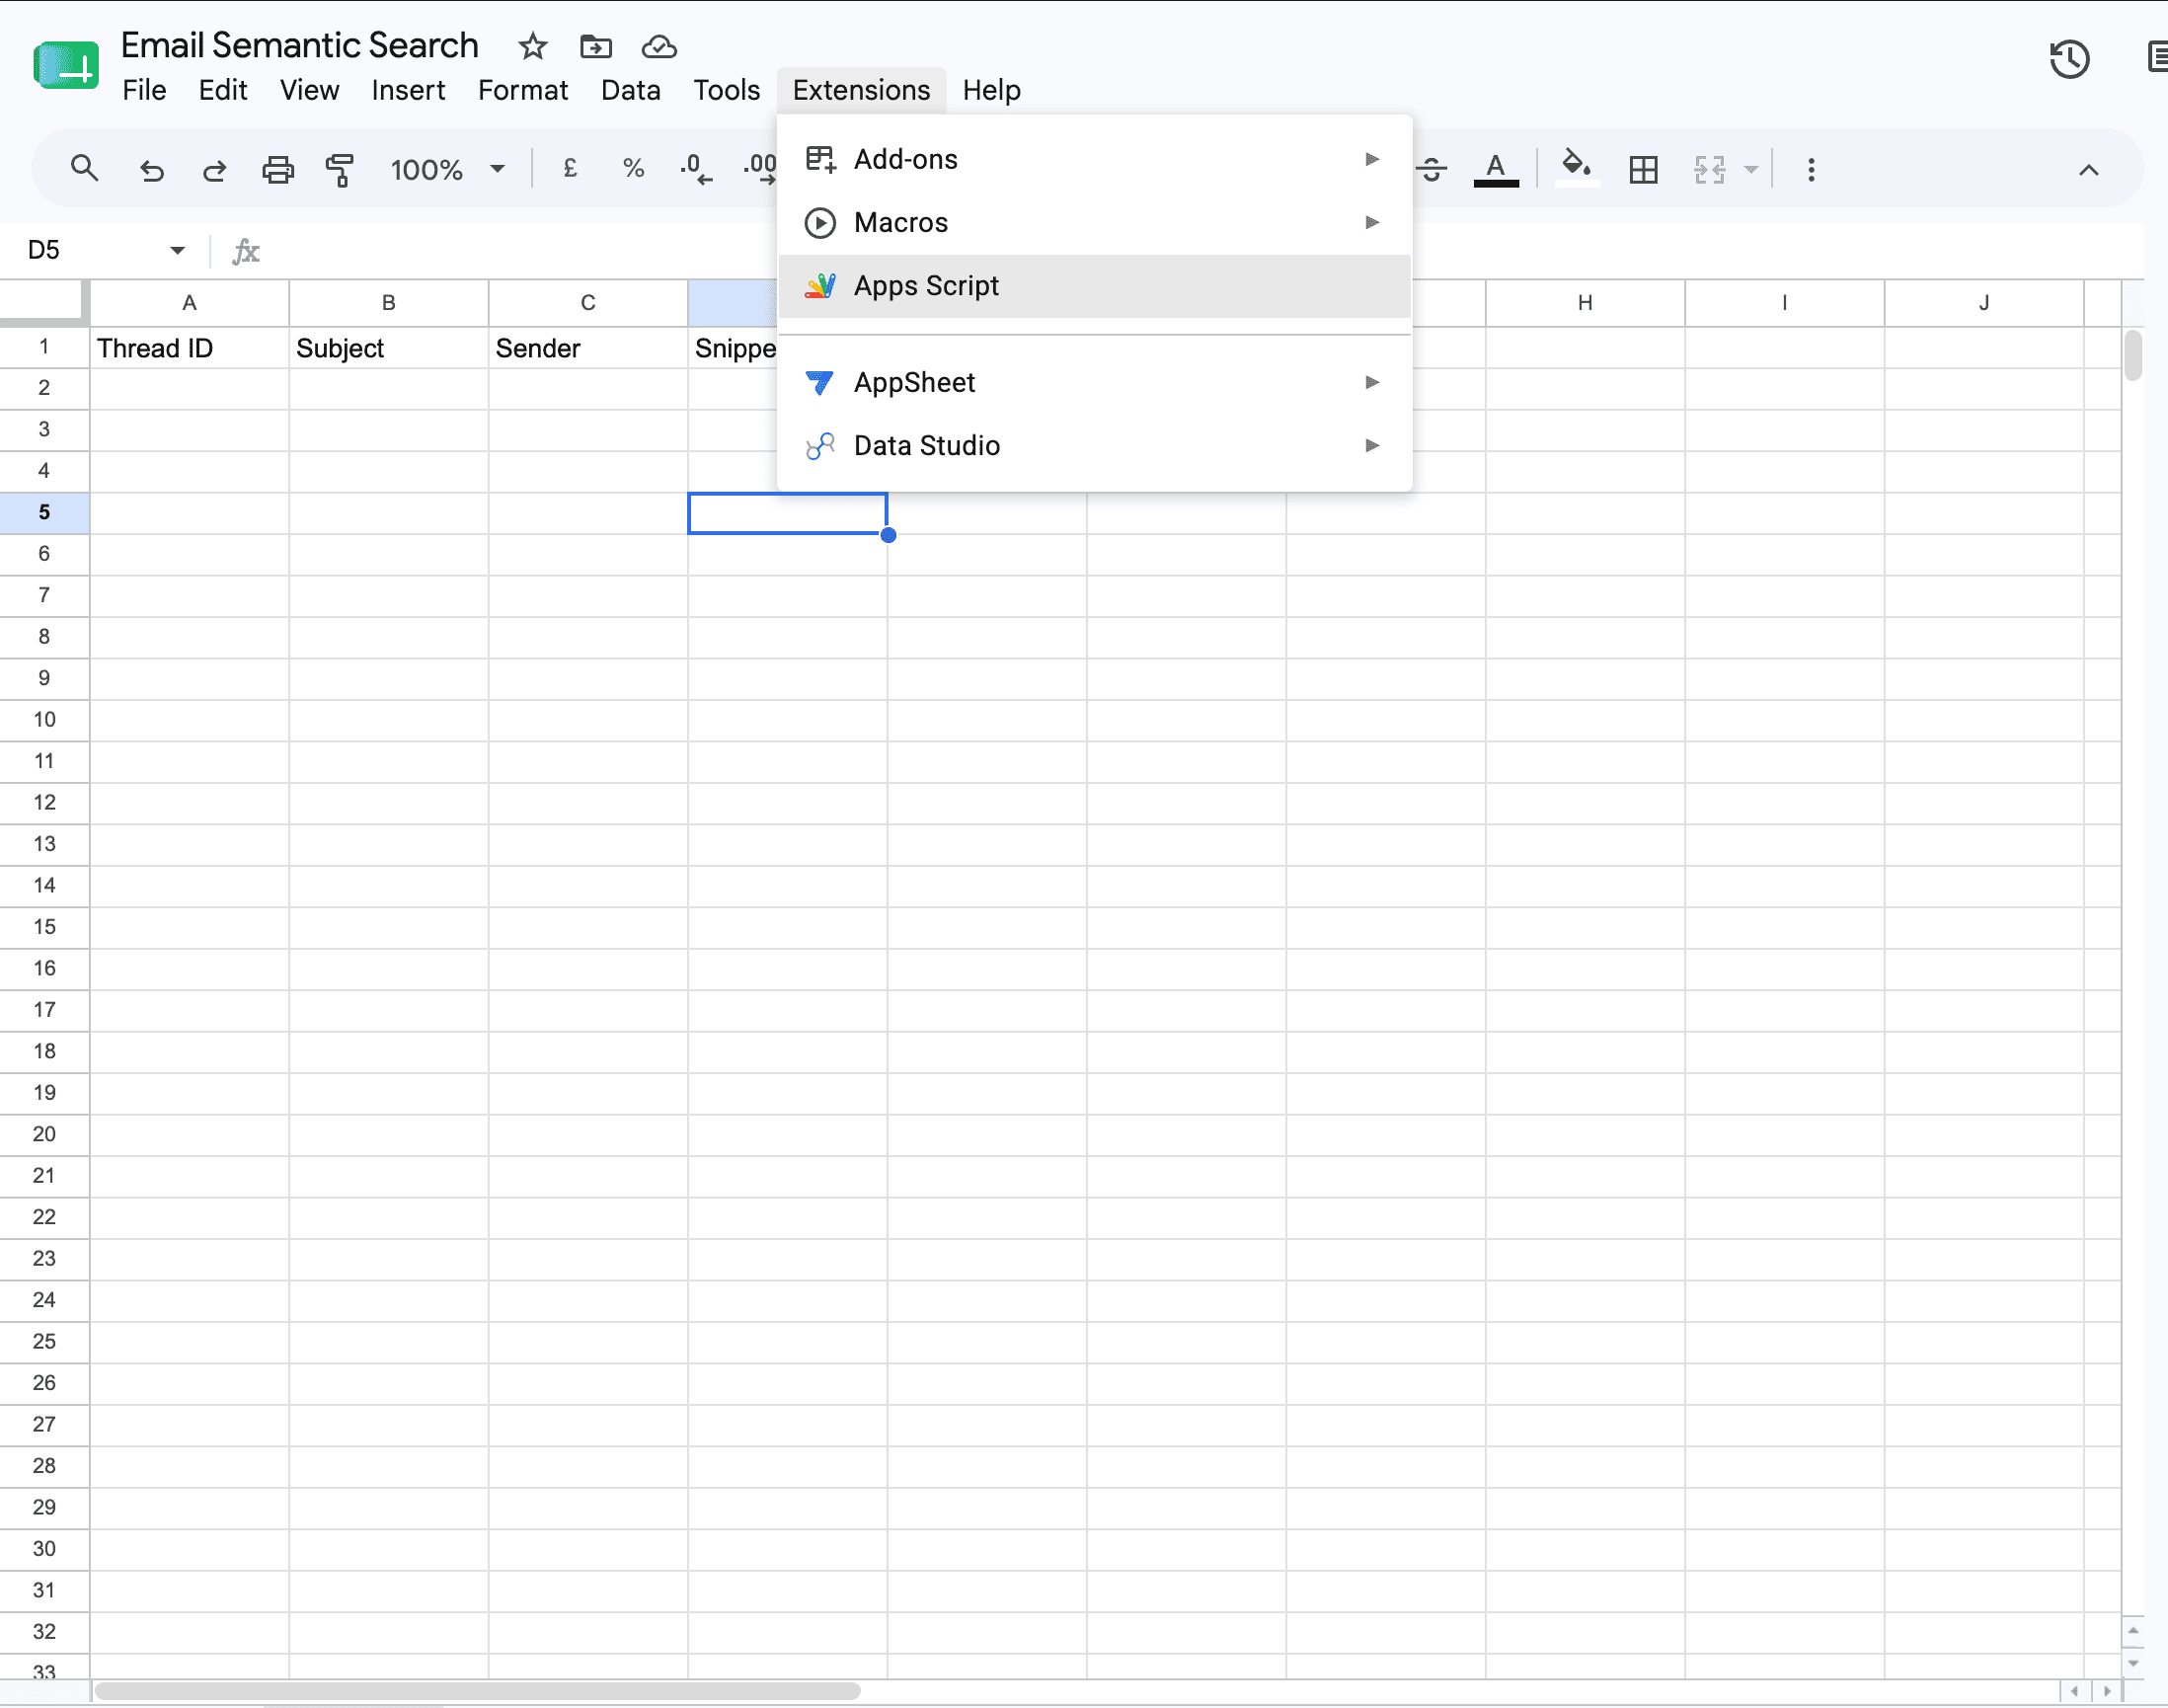Open the zoom 100% dropdown

click(x=447, y=169)
